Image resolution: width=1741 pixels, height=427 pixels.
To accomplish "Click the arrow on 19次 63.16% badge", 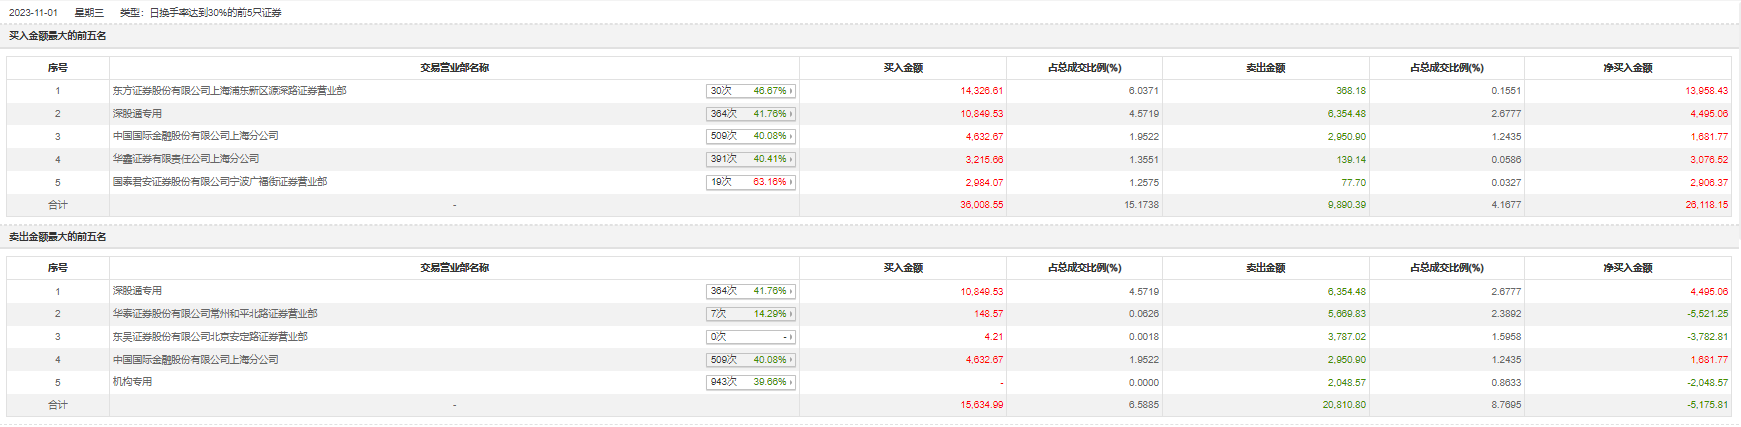I will tap(791, 182).
